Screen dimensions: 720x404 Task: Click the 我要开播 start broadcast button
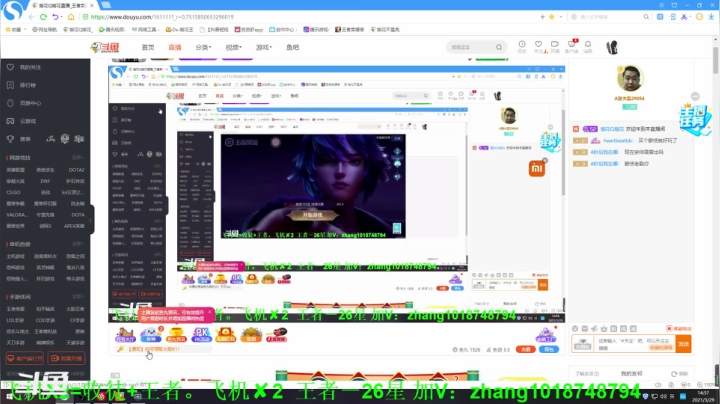coord(67,358)
